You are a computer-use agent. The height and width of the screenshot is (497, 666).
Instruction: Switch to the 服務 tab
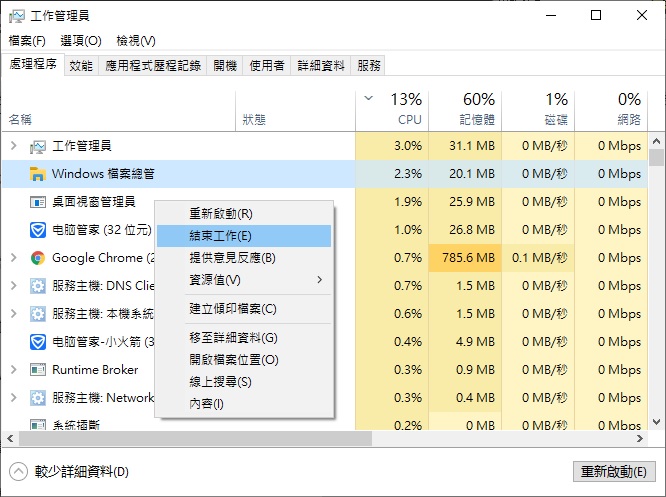point(368,65)
